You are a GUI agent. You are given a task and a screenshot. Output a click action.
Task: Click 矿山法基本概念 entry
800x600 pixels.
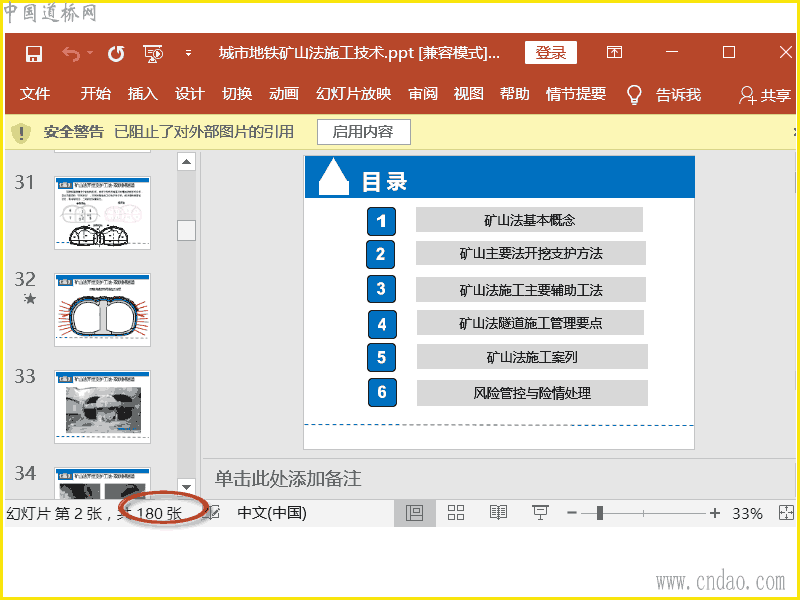529,220
